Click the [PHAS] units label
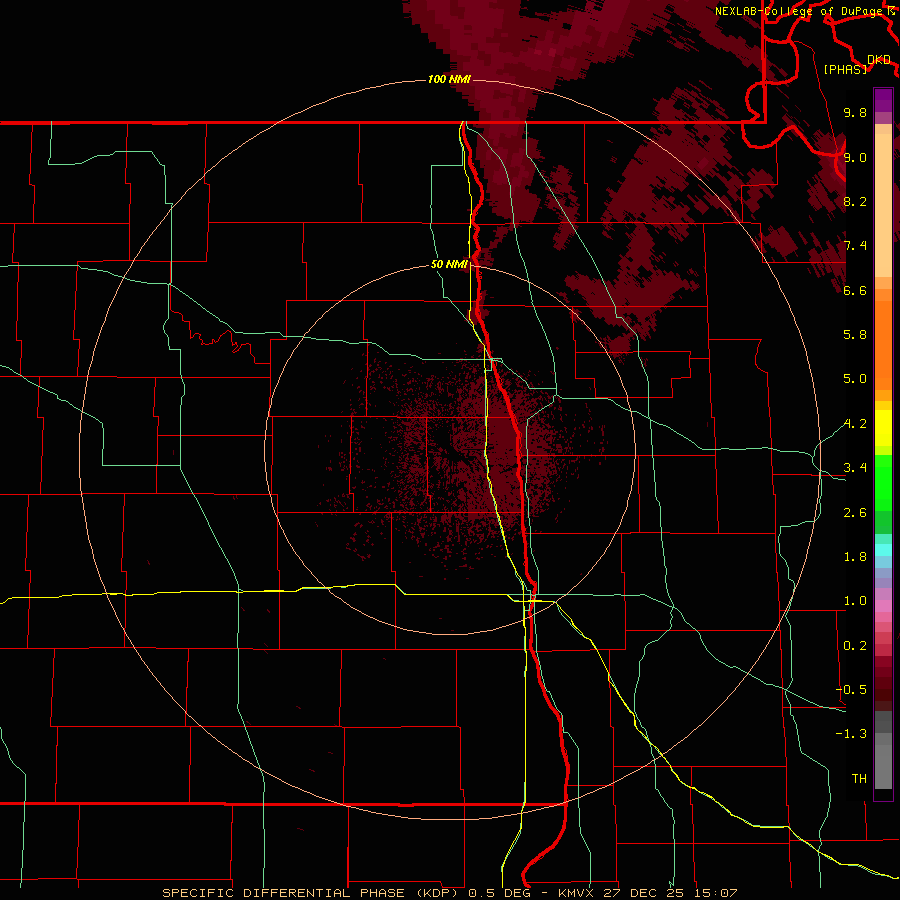 point(845,70)
